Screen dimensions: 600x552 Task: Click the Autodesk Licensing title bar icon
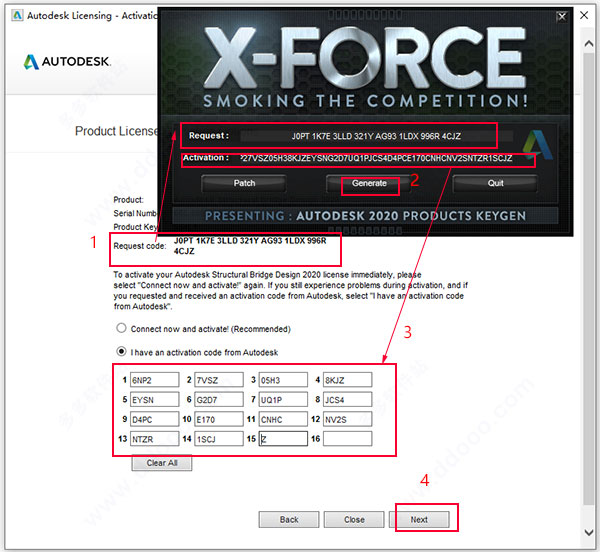pyautogui.click(x=17, y=15)
